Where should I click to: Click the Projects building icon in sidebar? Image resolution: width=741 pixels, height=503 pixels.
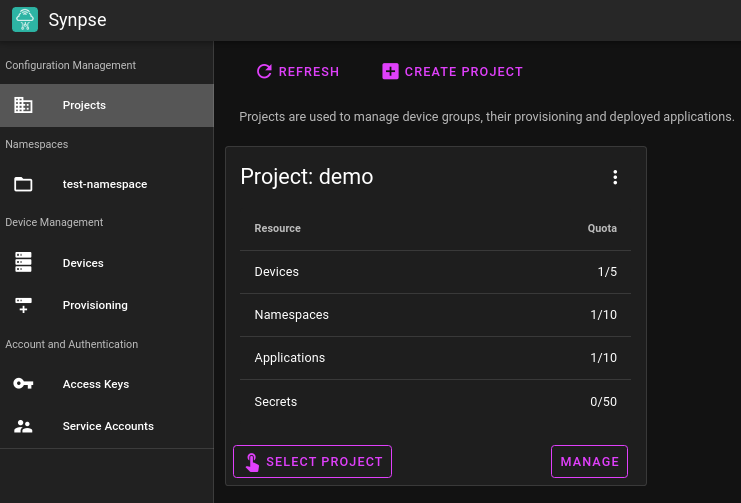(23, 105)
